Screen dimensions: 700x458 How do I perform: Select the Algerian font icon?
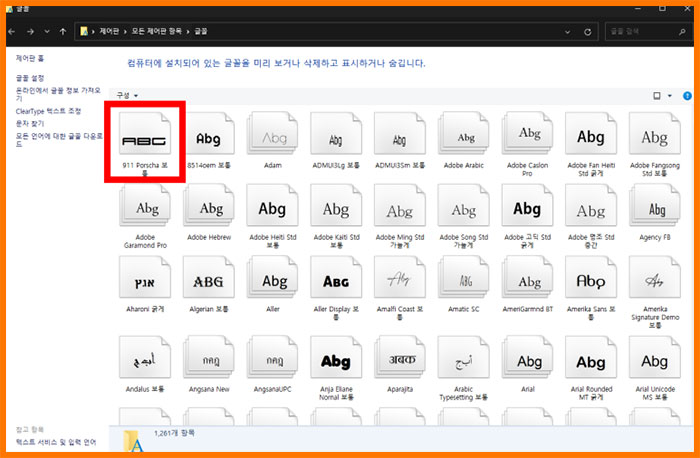coord(208,278)
